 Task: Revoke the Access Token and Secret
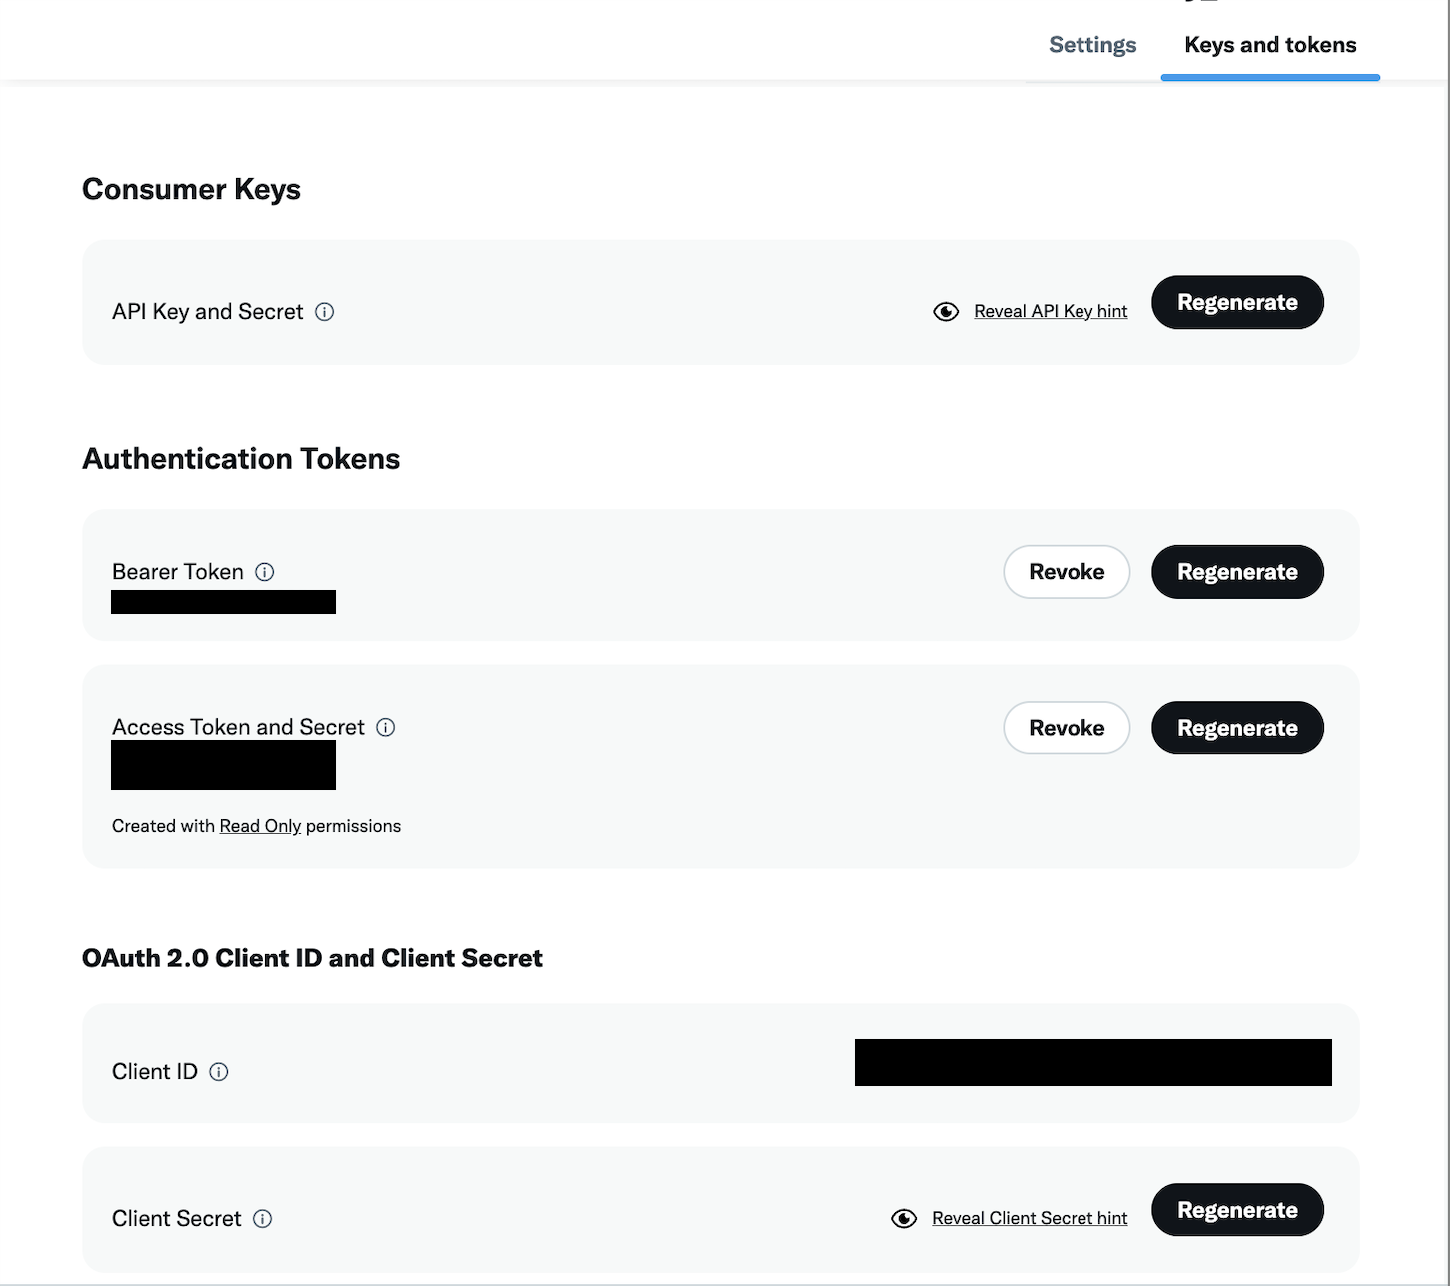click(x=1067, y=728)
